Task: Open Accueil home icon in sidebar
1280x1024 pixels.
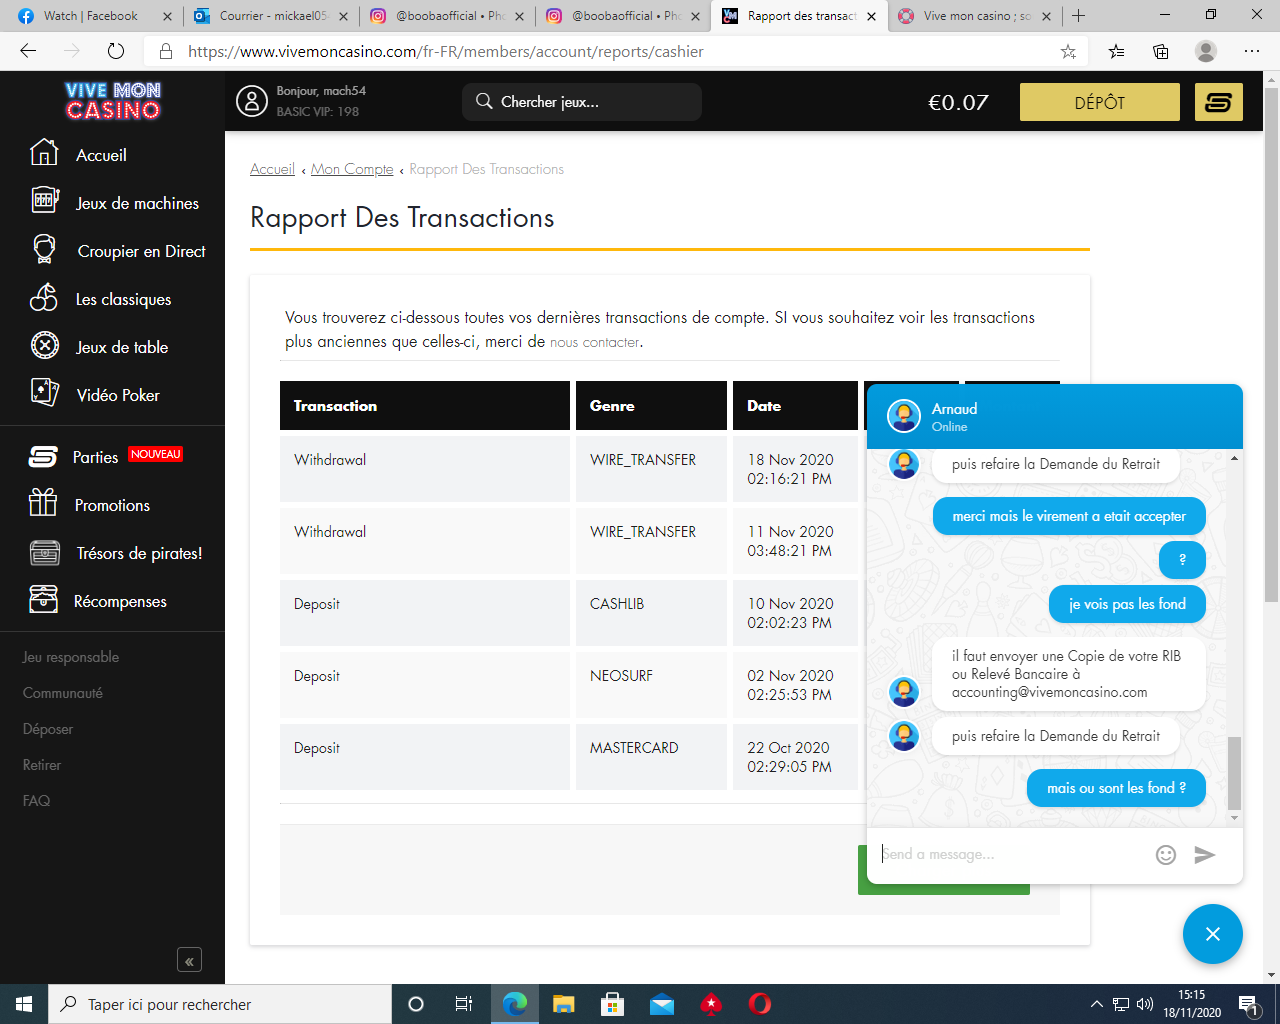Action: pos(44,153)
